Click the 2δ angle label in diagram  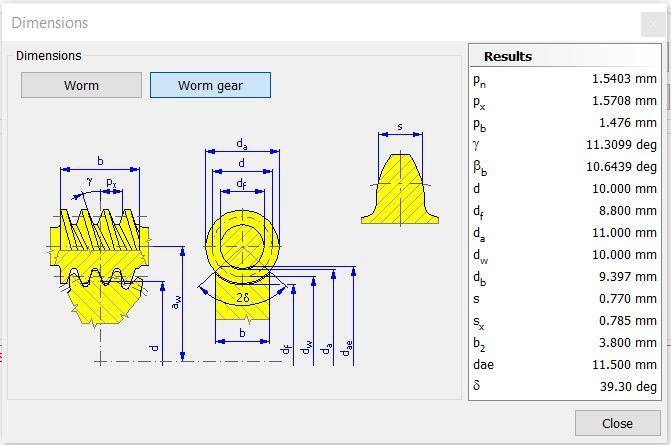pos(243,297)
